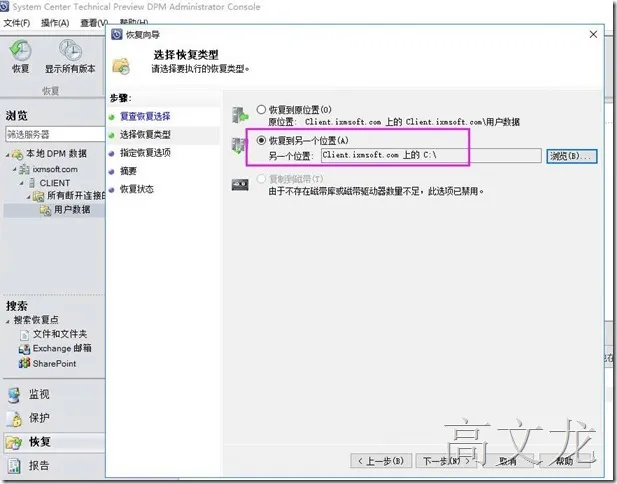This screenshot has height=484, width=617.
Task: Collapse the 搜索恢复点 section
Action: [x=8, y=321]
